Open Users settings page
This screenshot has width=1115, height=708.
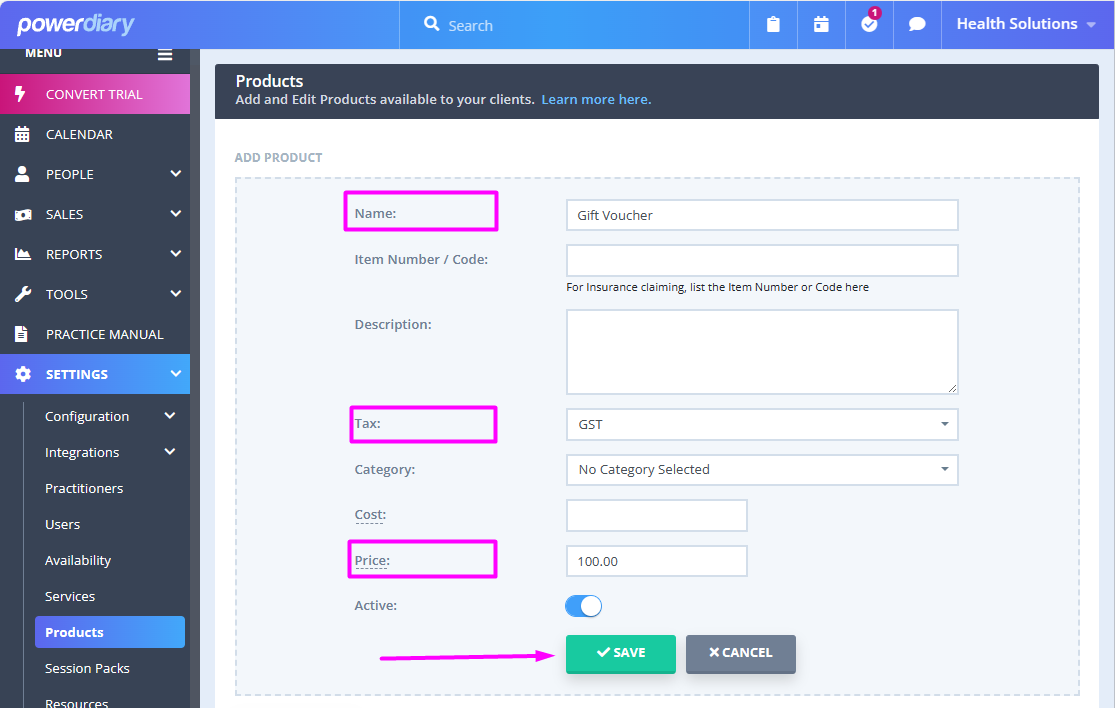point(63,525)
